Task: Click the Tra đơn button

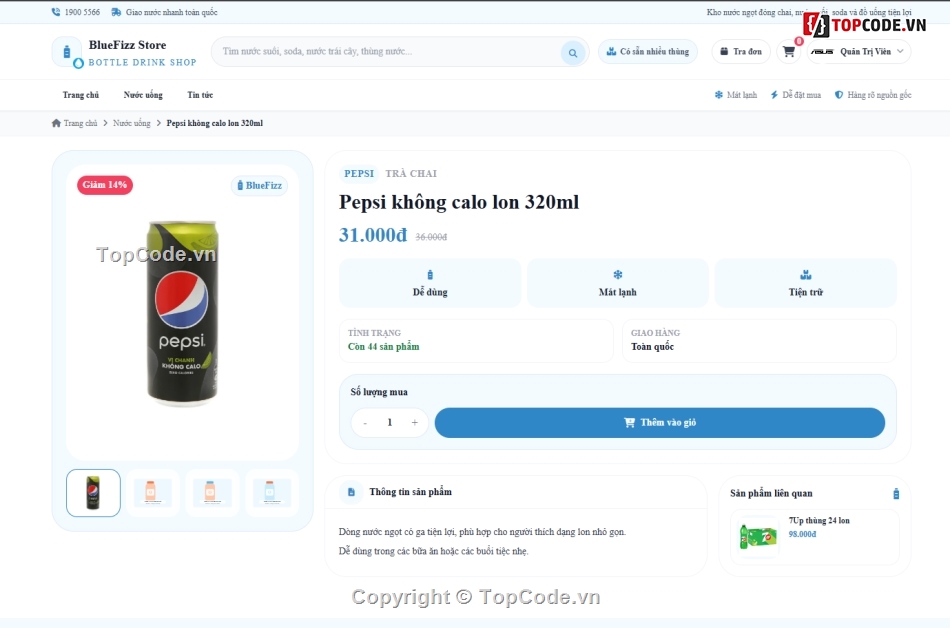Action: 741,51
